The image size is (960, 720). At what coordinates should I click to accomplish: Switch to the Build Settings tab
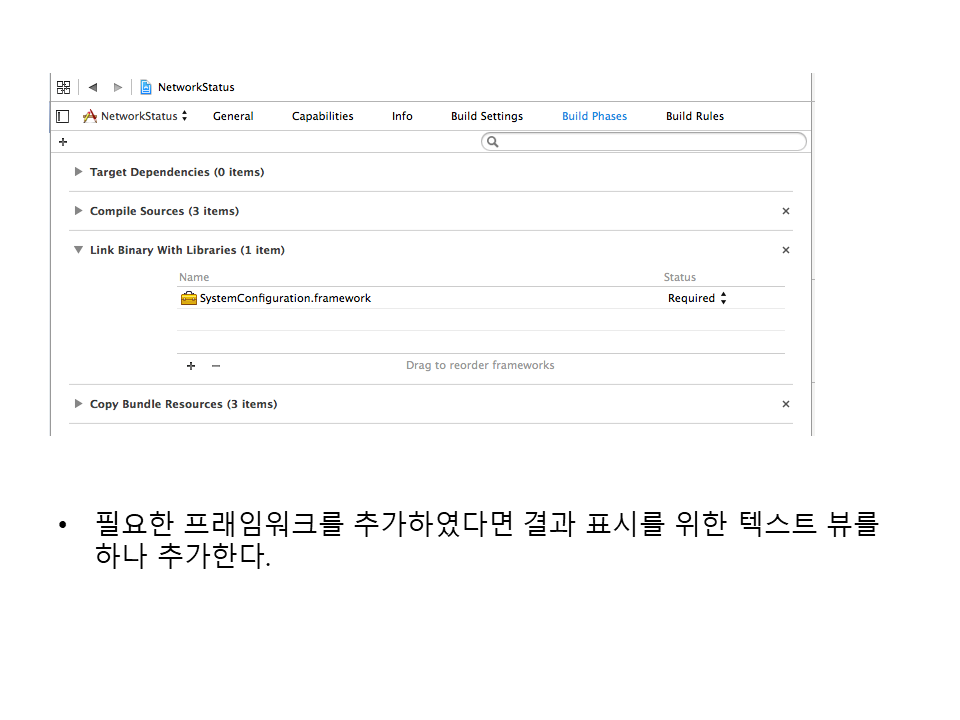487,116
